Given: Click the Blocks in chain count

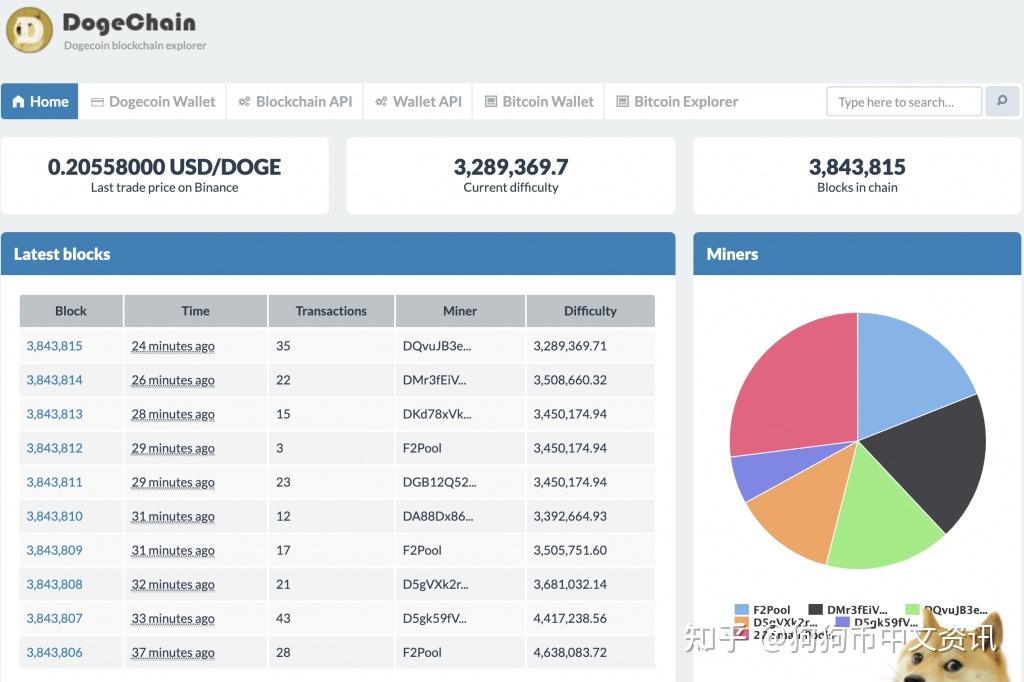Looking at the screenshot, I should (857, 167).
